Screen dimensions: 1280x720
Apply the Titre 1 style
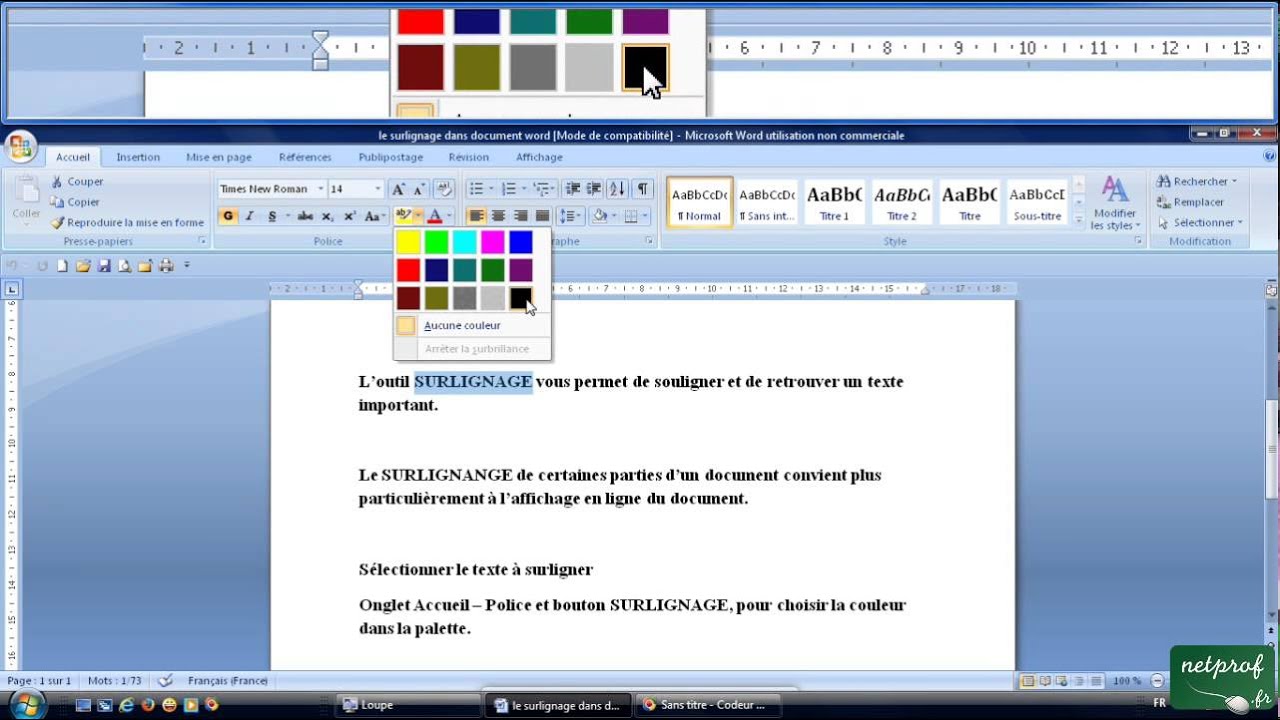tap(834, 203)
